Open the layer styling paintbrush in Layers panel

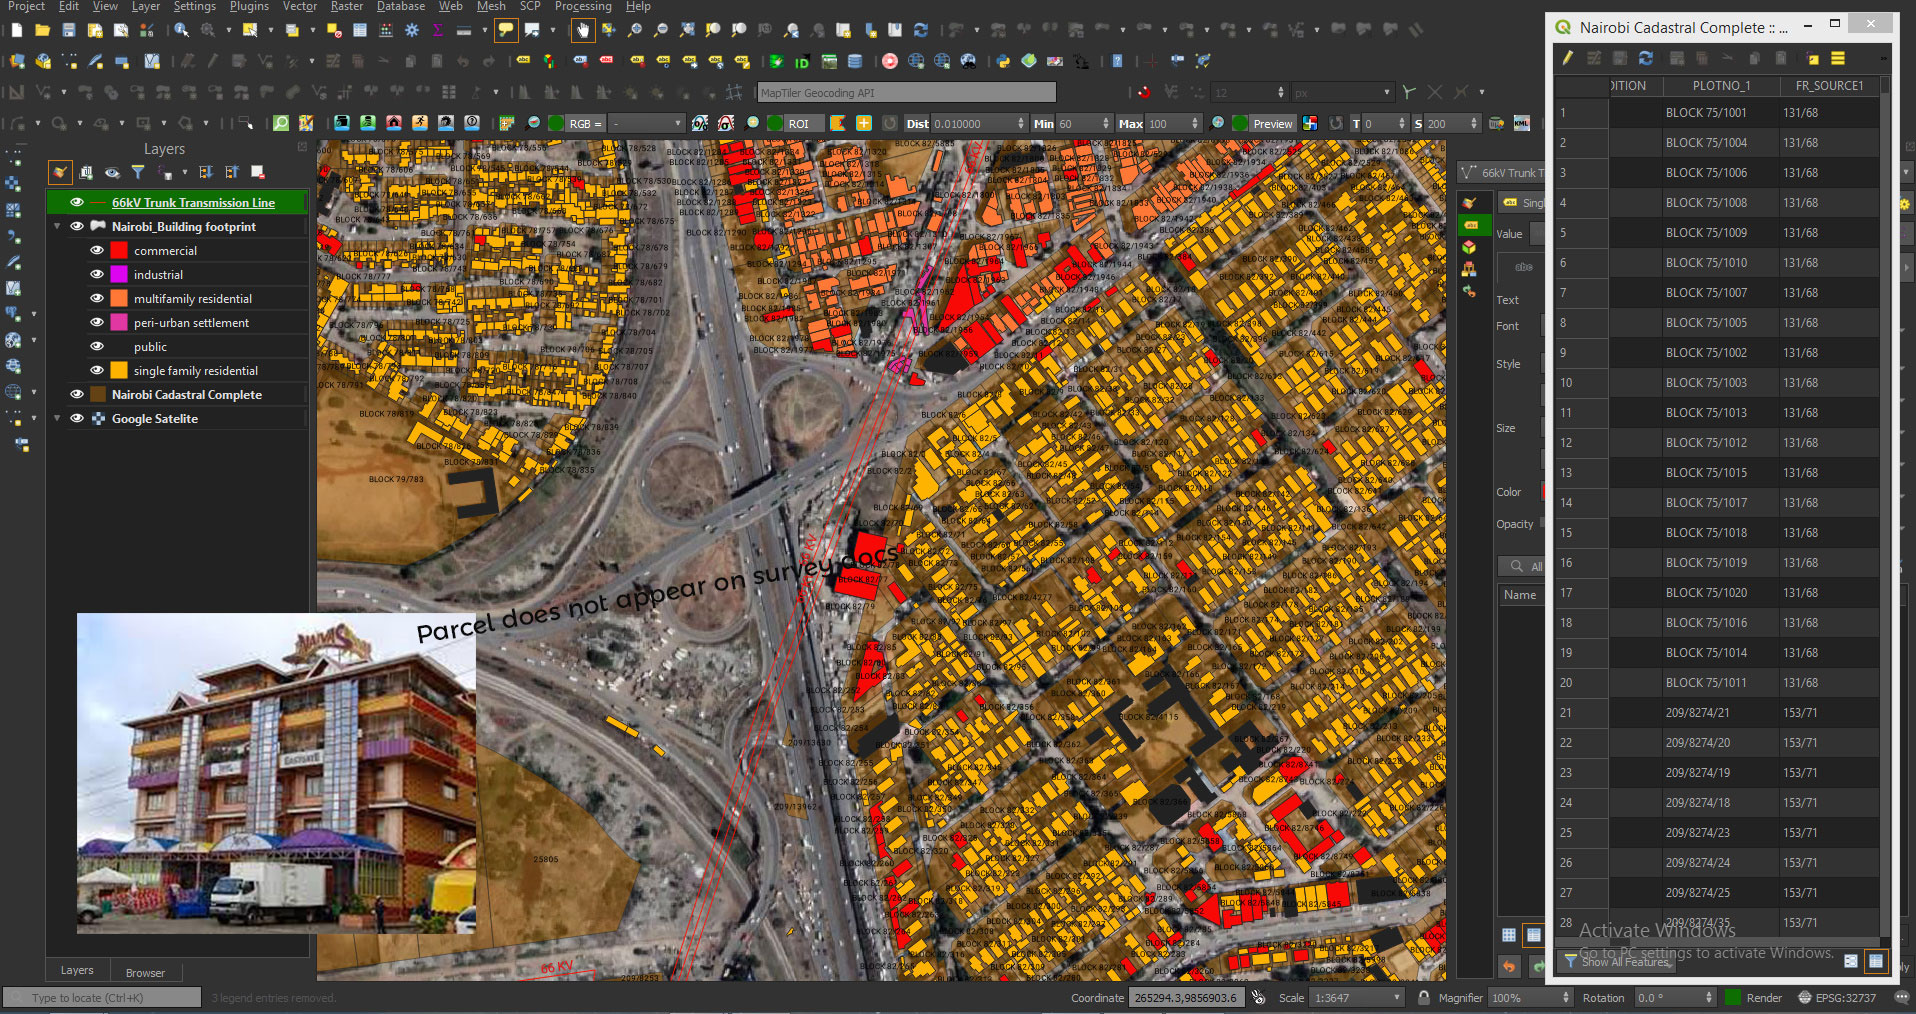pyautogui.click(x=60, y=172)
